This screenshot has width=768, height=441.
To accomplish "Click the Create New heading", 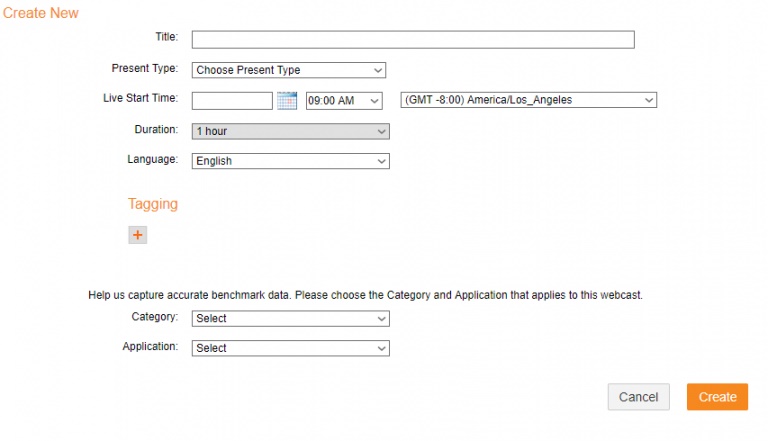I will tap(41, 13).
